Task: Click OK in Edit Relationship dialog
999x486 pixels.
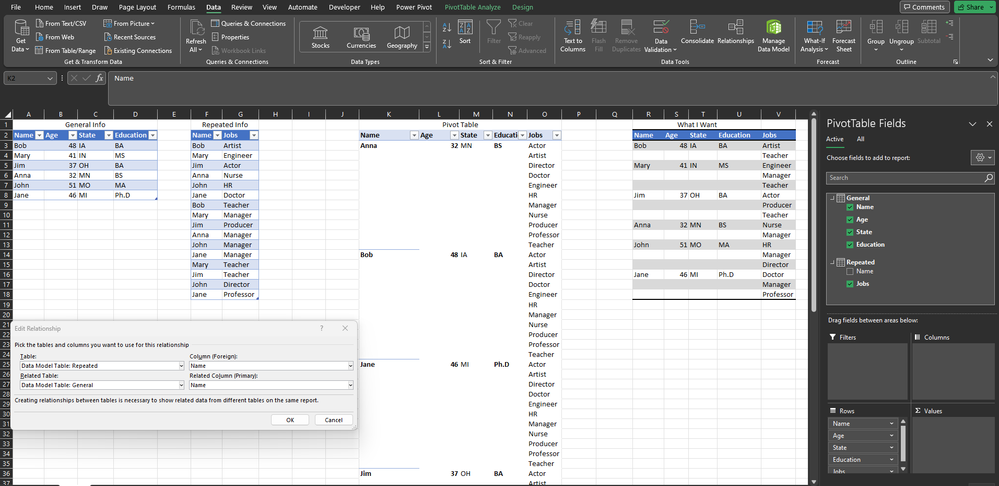Action: (289, 420)
